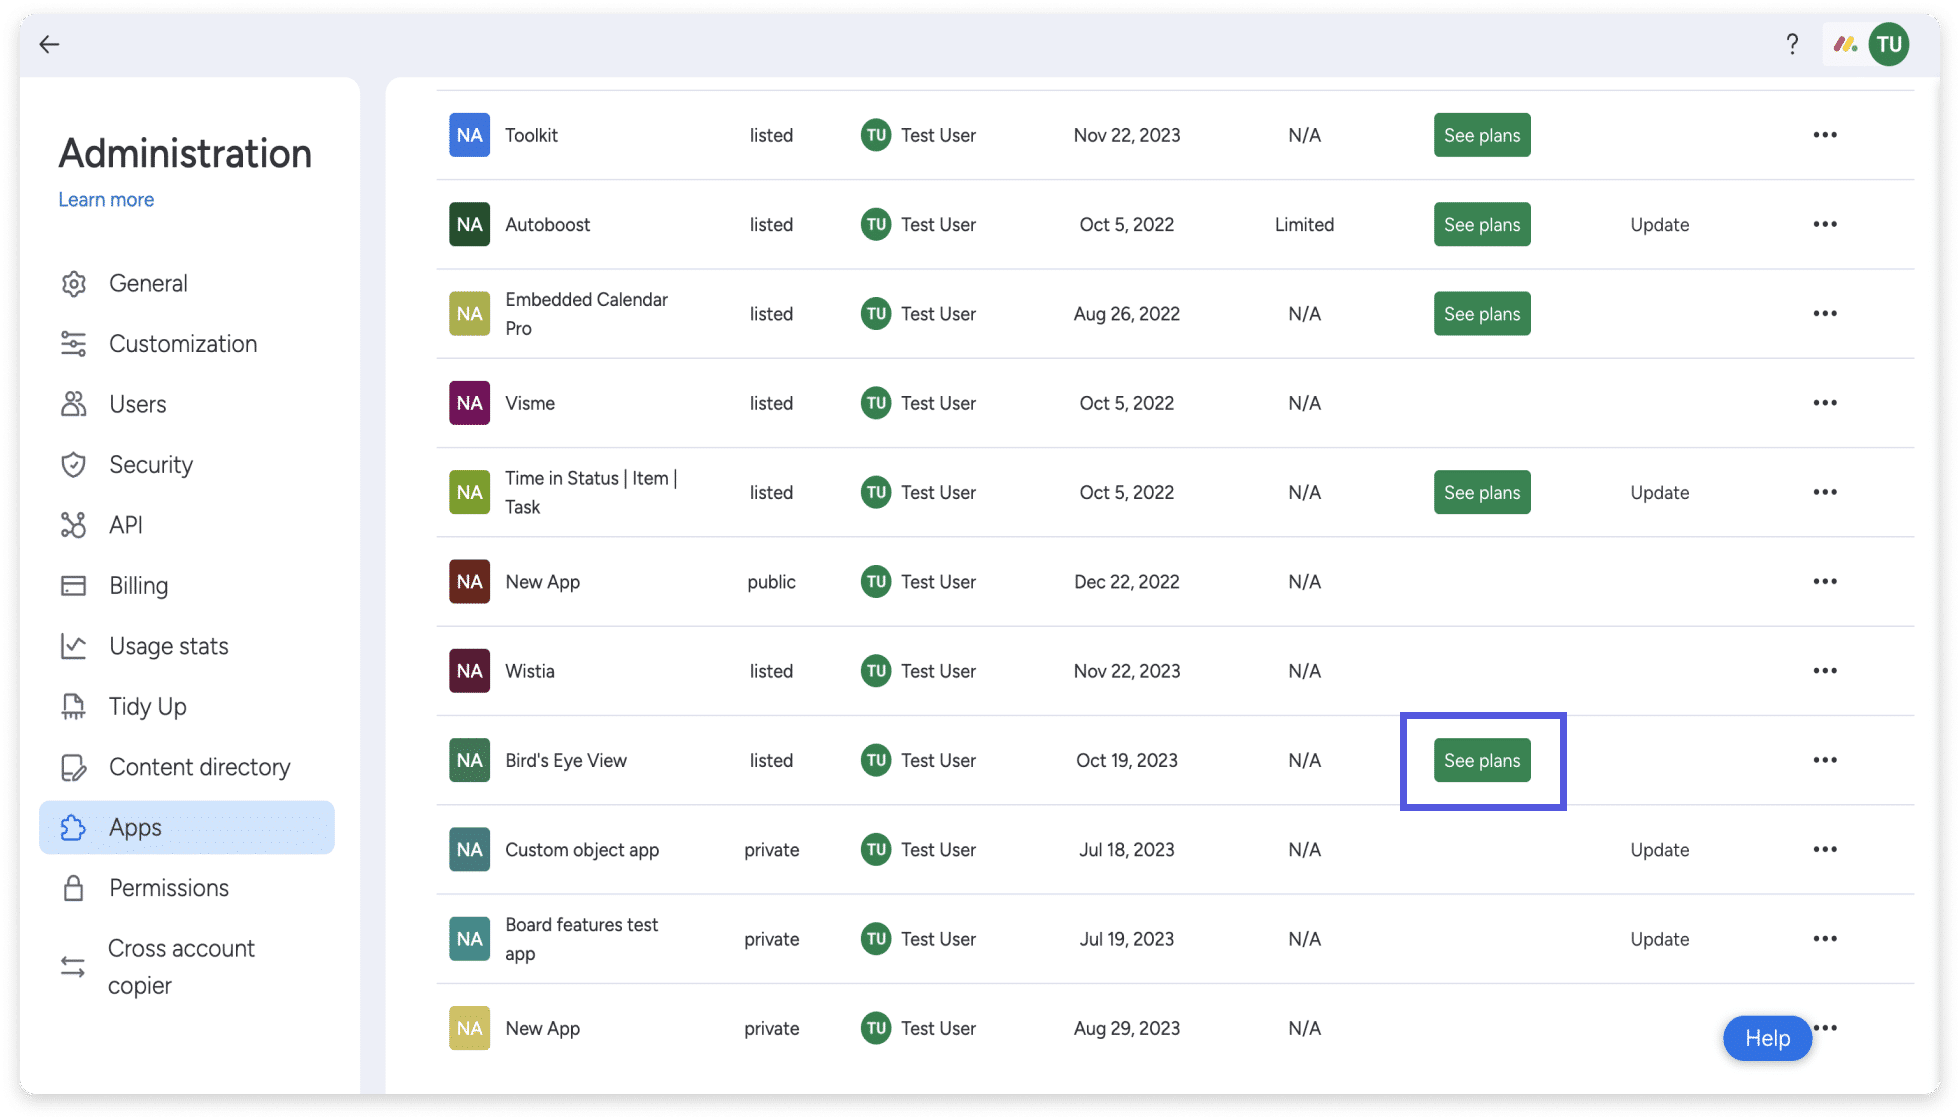Click the Learn more link
Screen dimensions: 1960x1120
(106, 200)
